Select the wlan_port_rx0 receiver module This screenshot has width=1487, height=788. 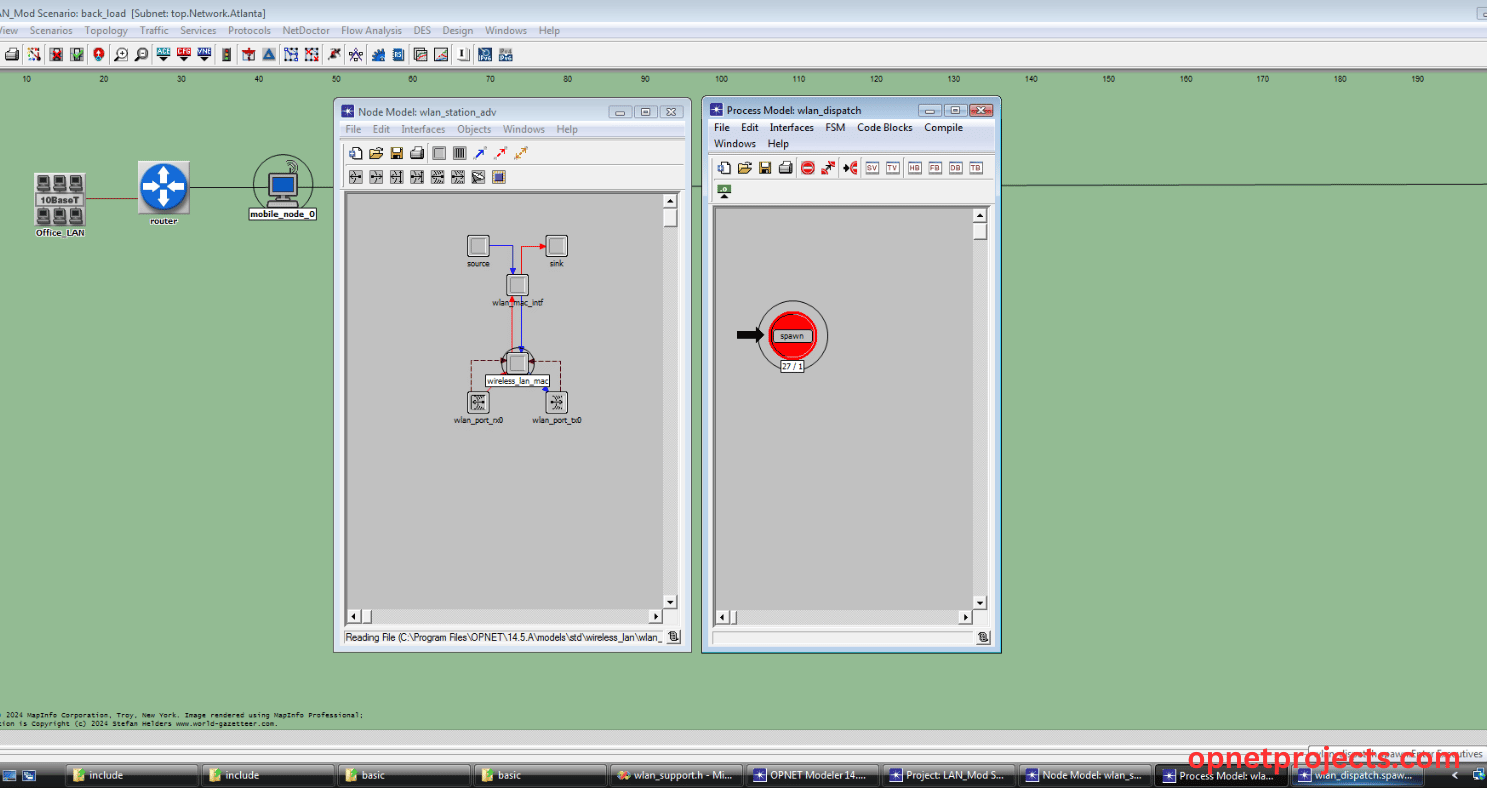[478, 403]
